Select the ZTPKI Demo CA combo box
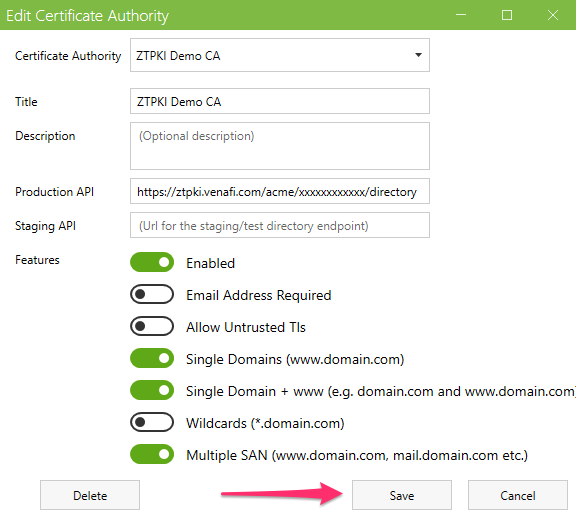The image size is (576, 518). tap(280, 55)
